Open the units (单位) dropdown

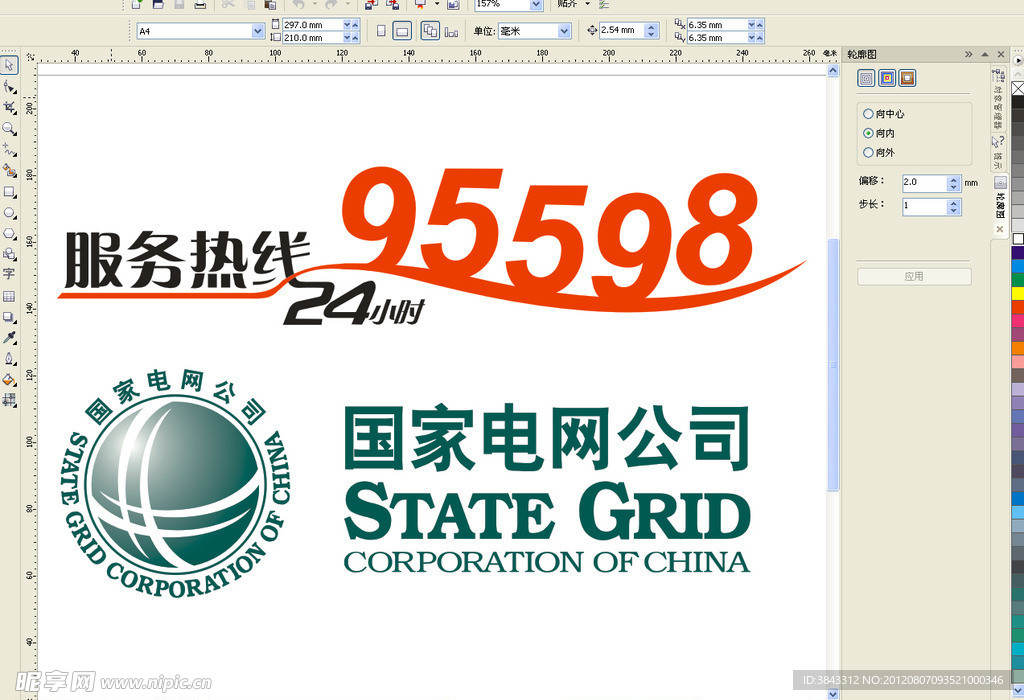[564, 31]
